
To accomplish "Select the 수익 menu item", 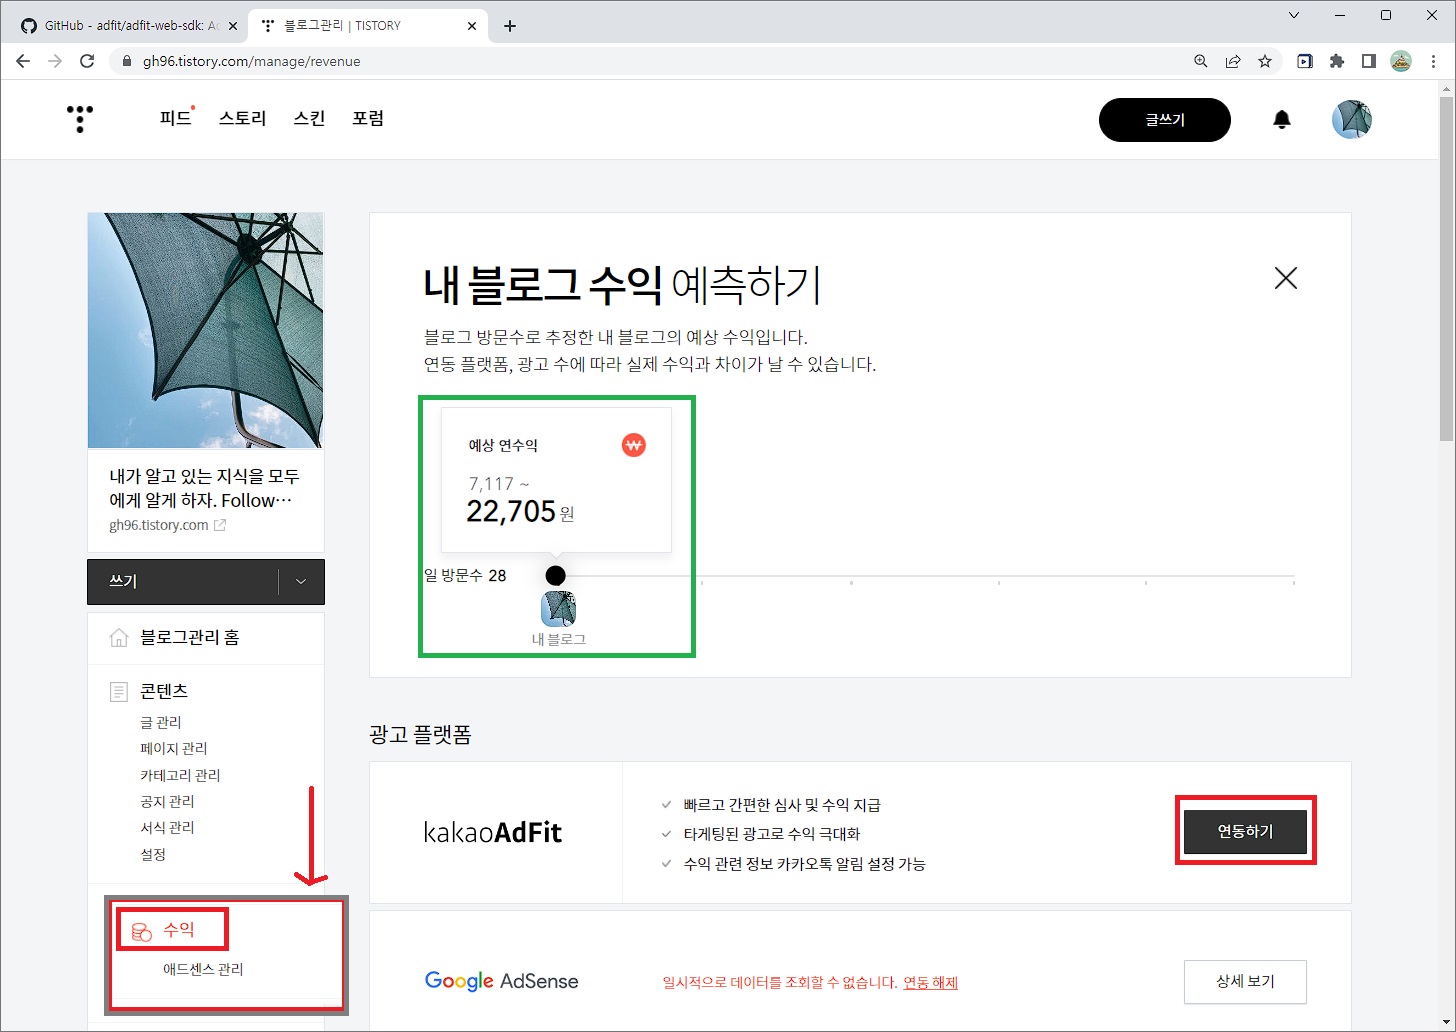I will [x=178, y=930].
